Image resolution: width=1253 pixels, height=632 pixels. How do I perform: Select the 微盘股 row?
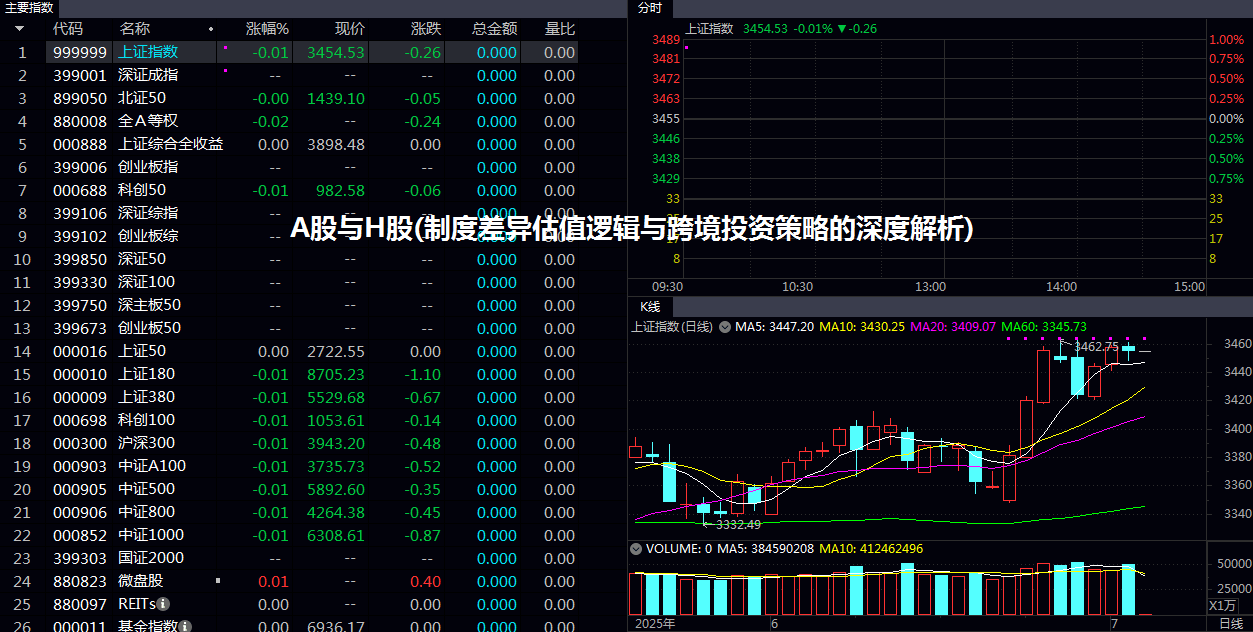point(289,581)
